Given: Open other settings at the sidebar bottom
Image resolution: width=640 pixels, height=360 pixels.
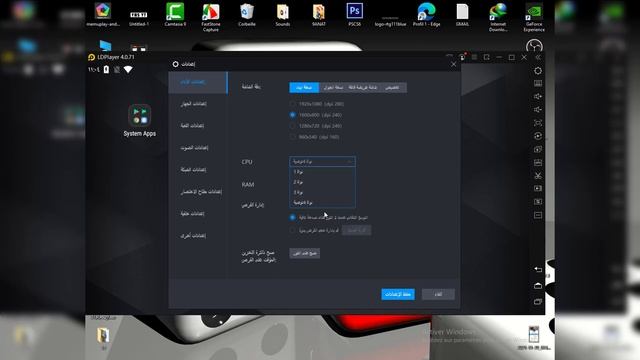Looking at the screenshot, I should (x=193, y=236).
